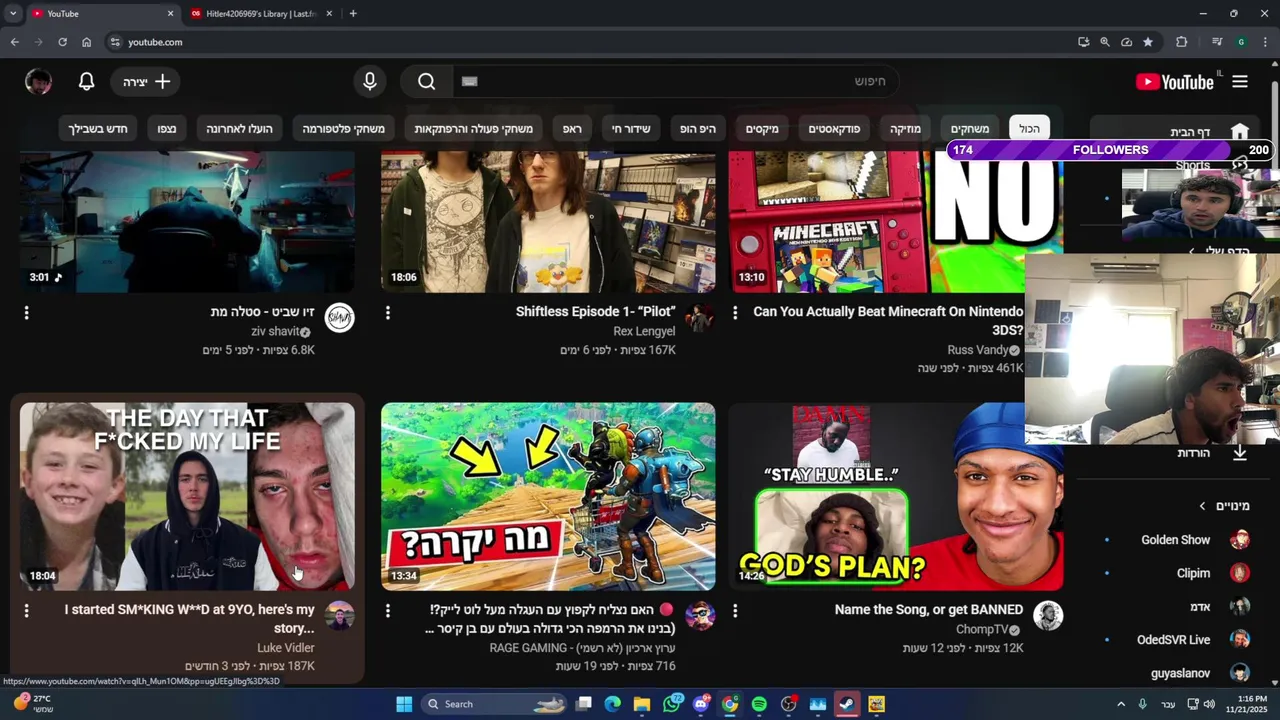Click the install app icon in the address bar
The image size is (1280, 720).
[1083, 42]
